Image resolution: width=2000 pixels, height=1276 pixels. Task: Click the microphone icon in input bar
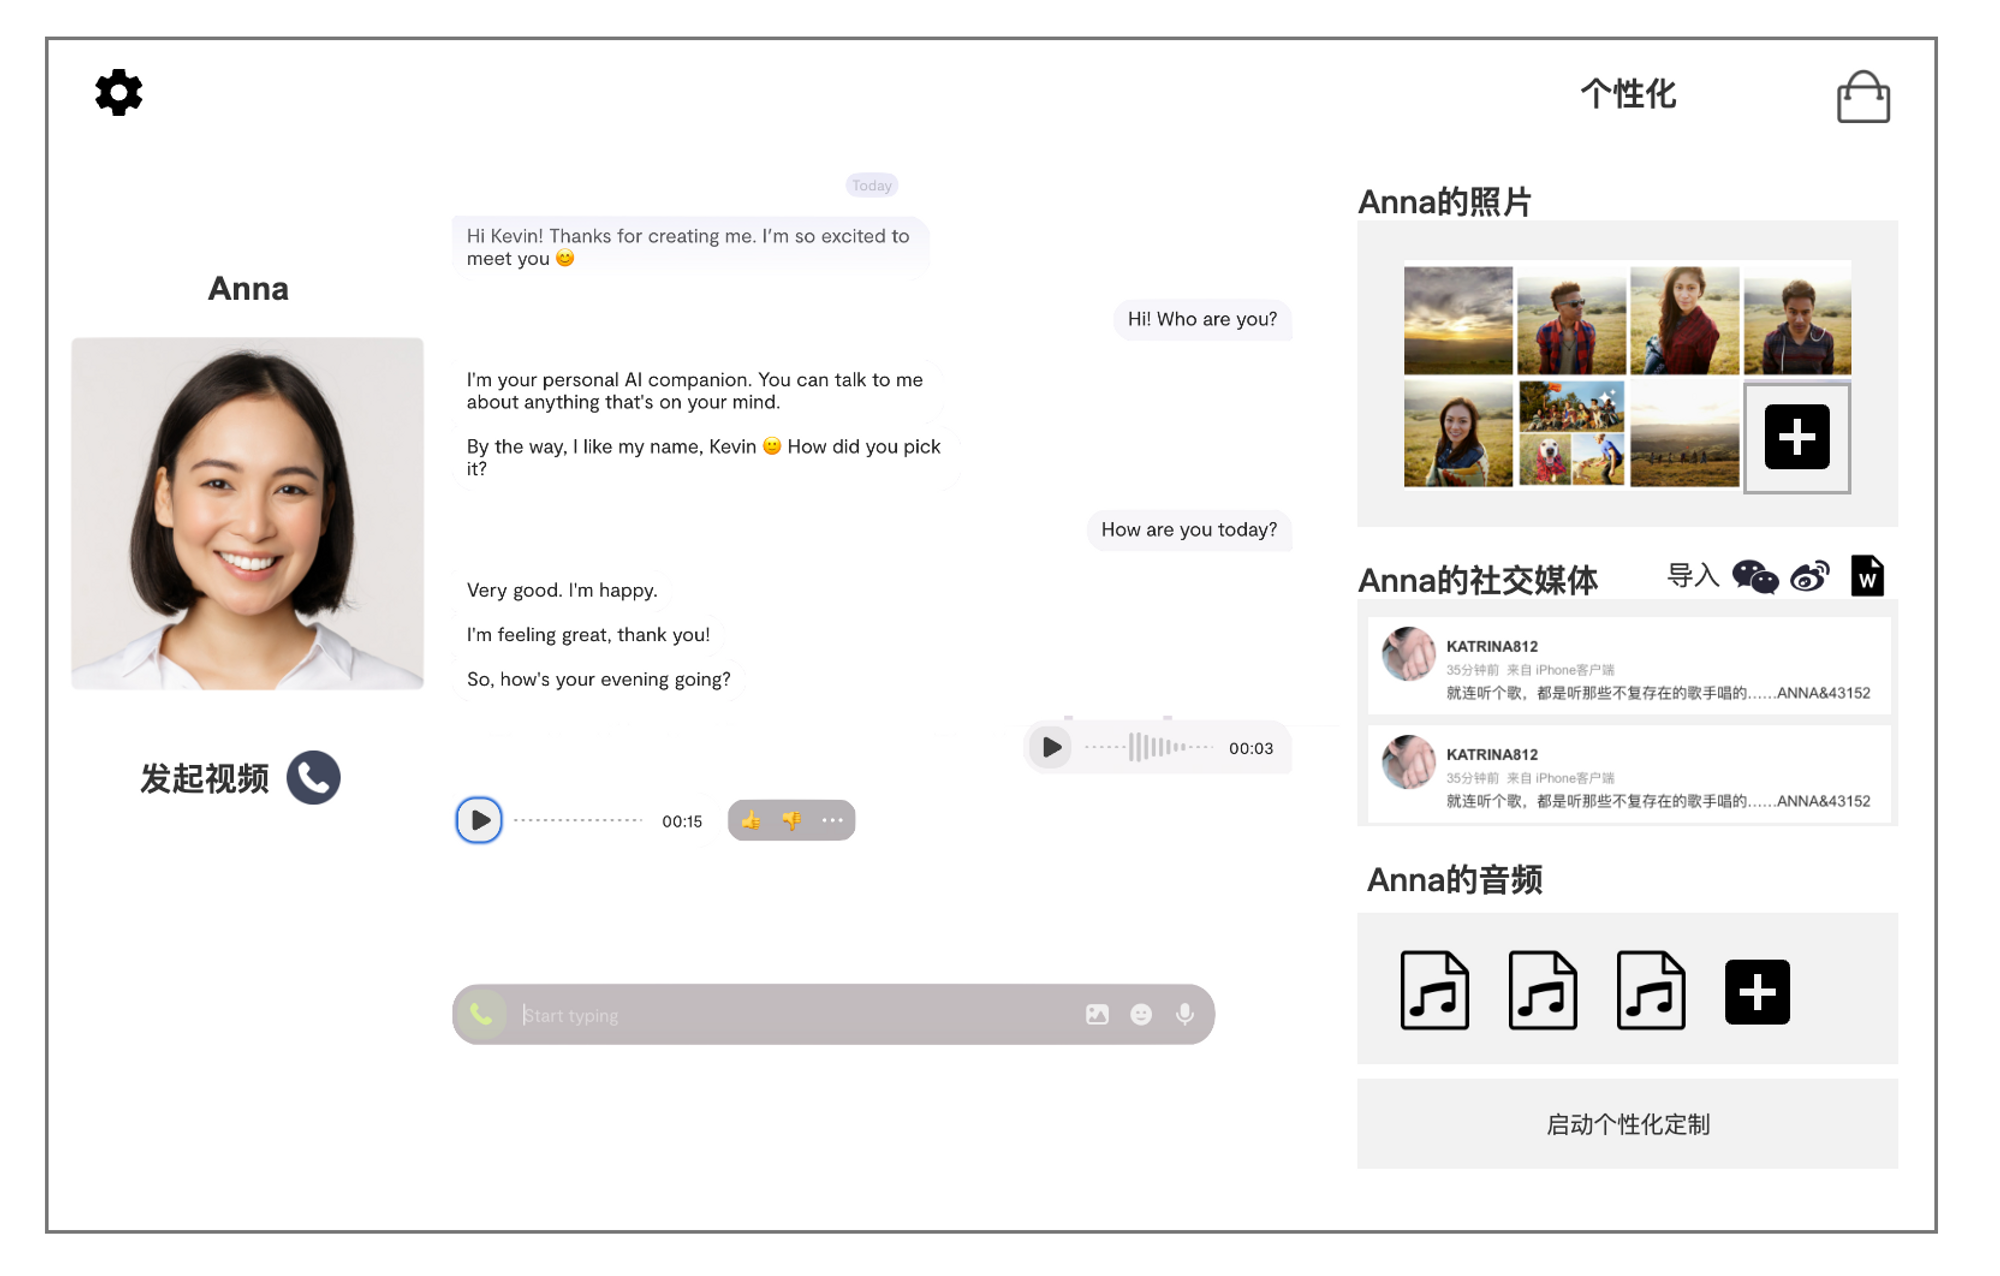click(x=1185, y=1014)
